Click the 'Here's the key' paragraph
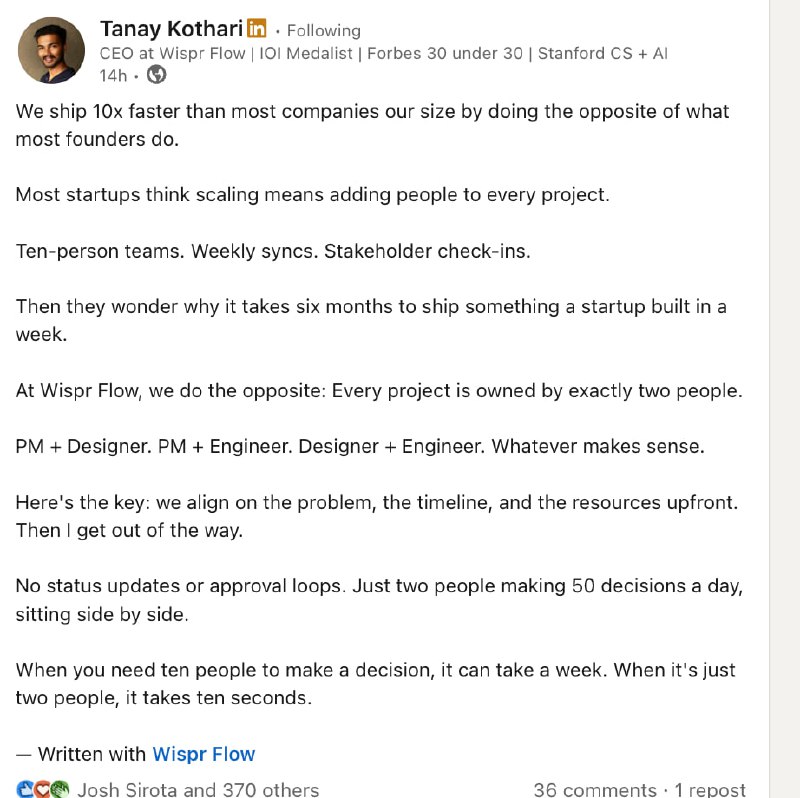Image resolution: width=800 pixels, height=798 pixels. pyautogui.click(x=376, y=516)
